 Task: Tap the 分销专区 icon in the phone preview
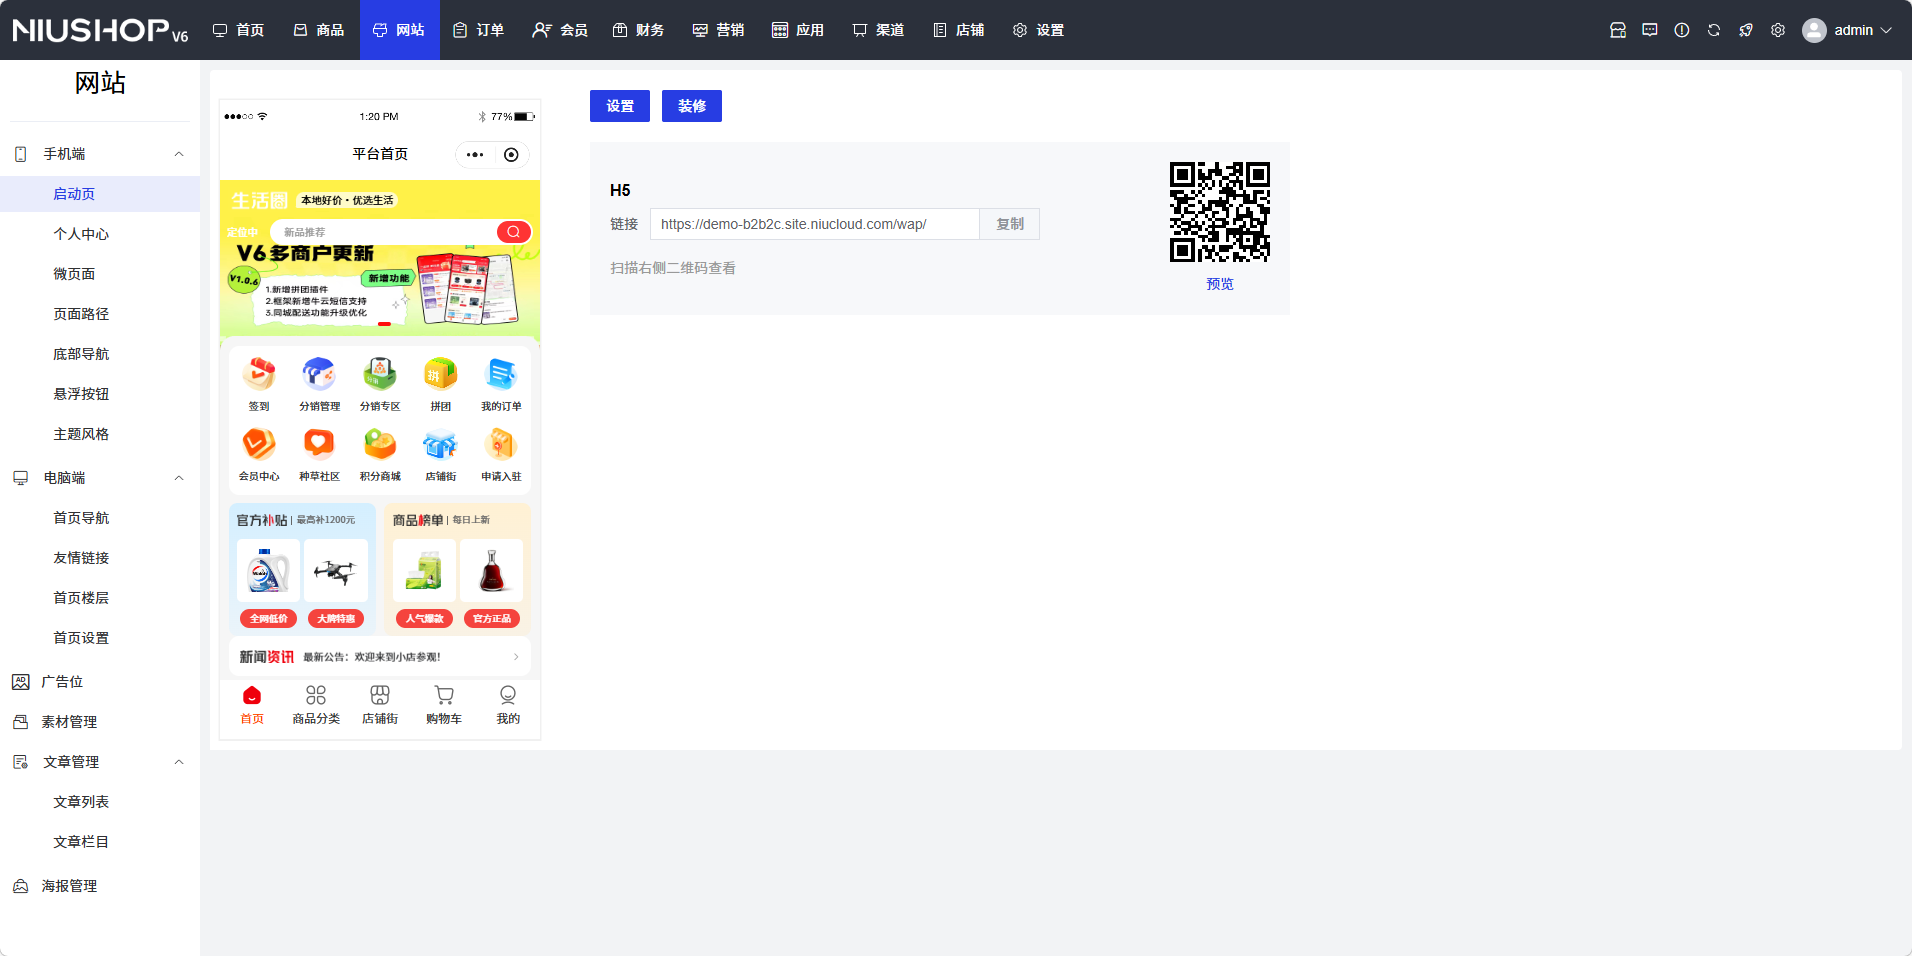[x=380, y=374]
